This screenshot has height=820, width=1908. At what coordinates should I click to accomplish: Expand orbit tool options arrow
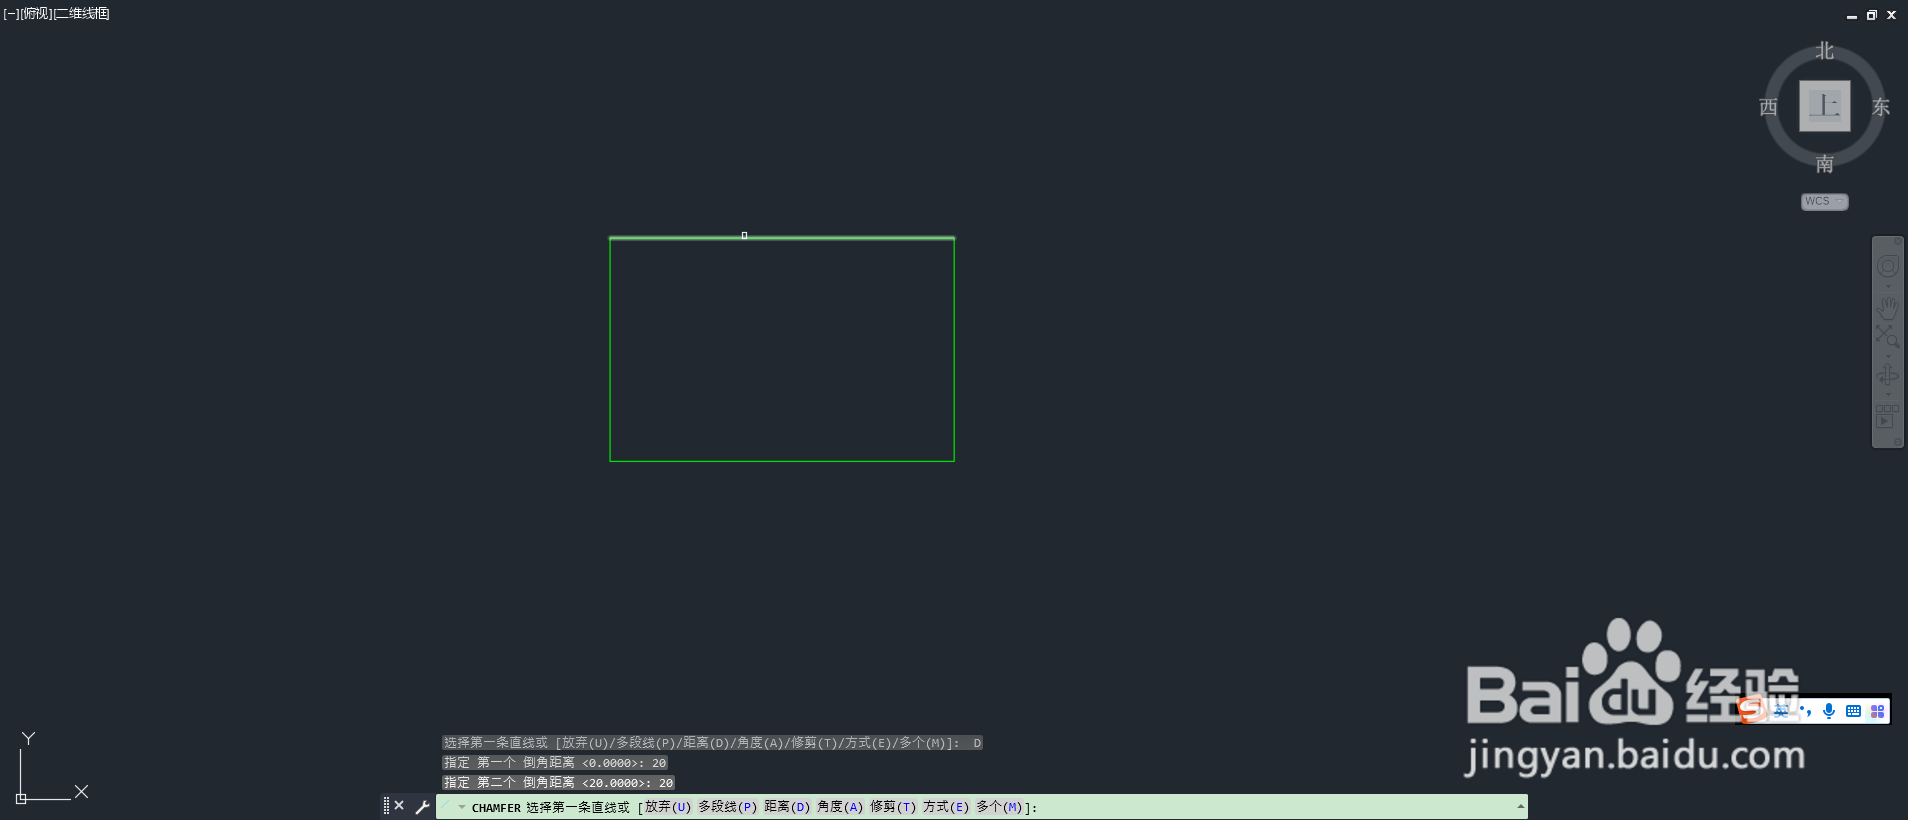point(1888,394)
